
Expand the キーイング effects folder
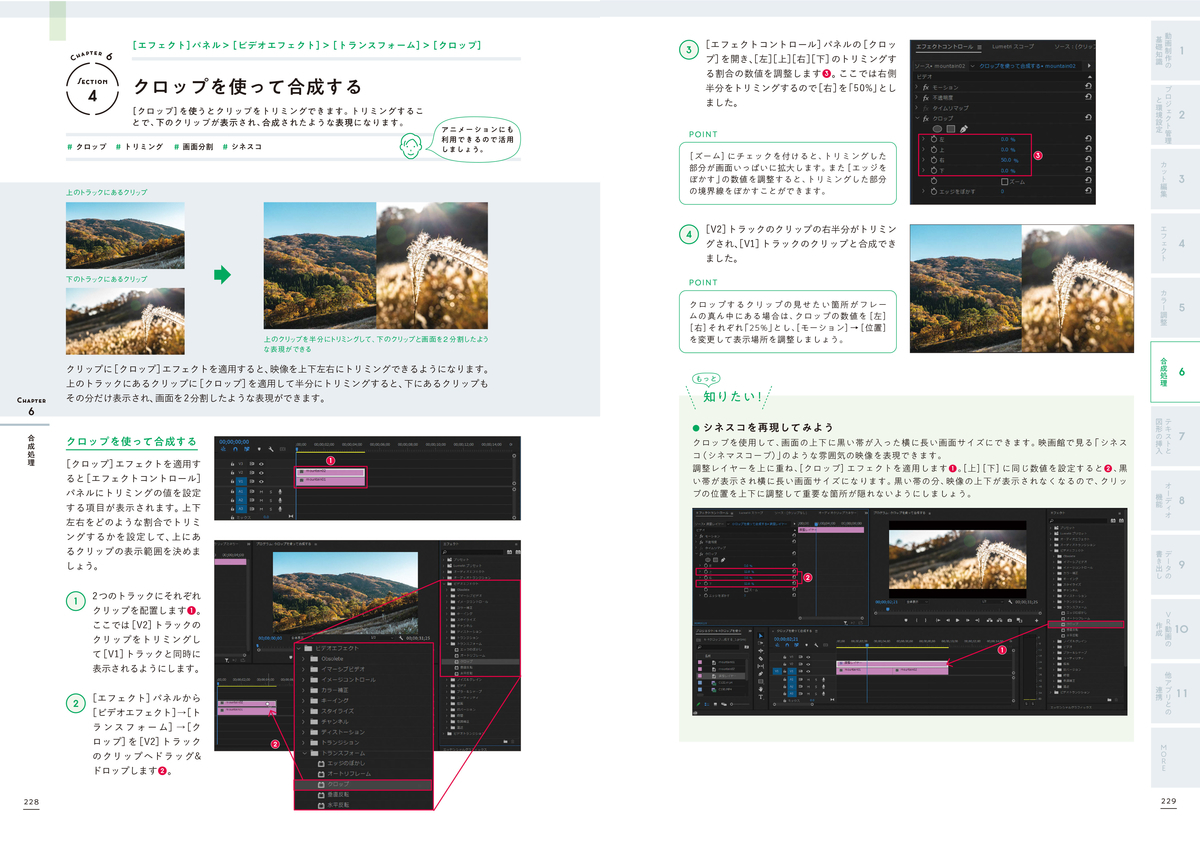point(303,700)
